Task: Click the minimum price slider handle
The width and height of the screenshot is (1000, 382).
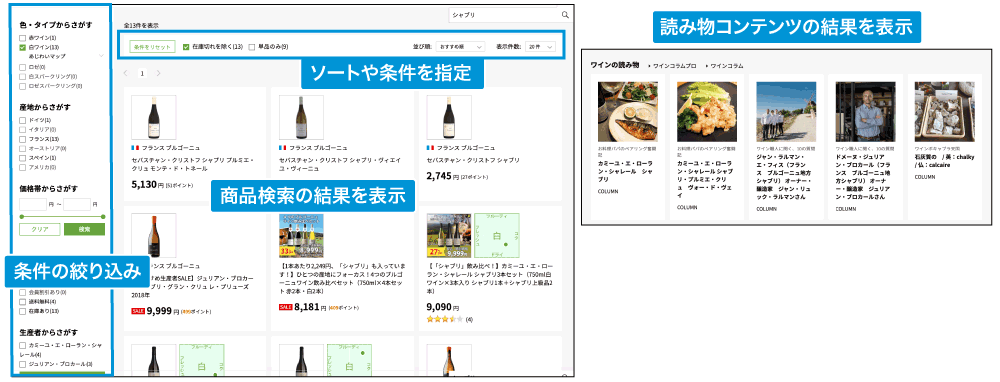Action: [x=21, y=217]
